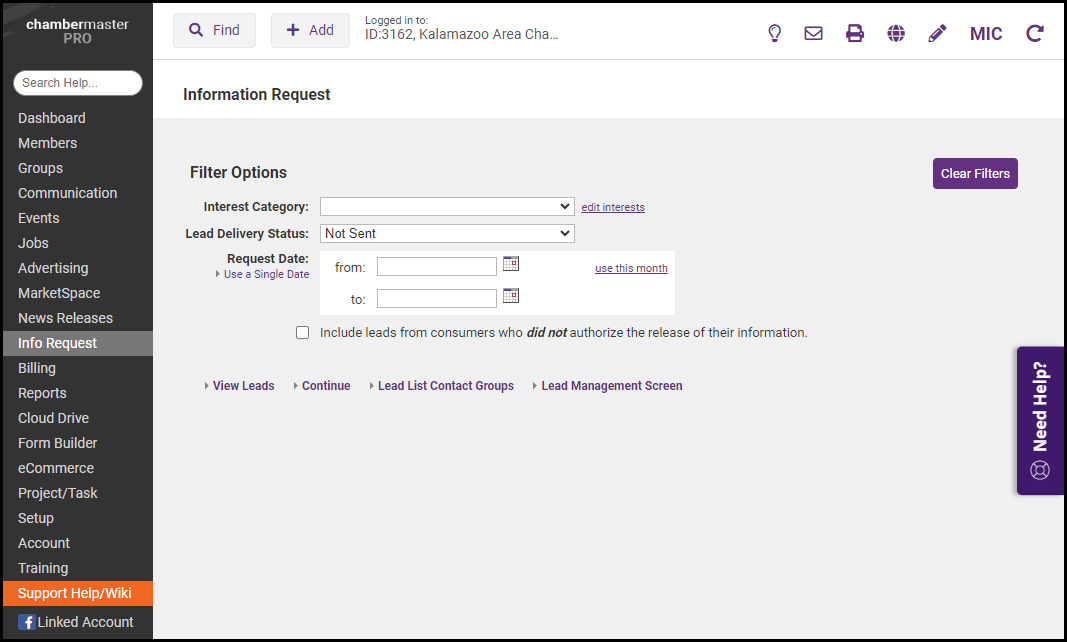Open calendar picker for the from date
The height and width of the screenshot is (642, 1067).
[511, 264]
